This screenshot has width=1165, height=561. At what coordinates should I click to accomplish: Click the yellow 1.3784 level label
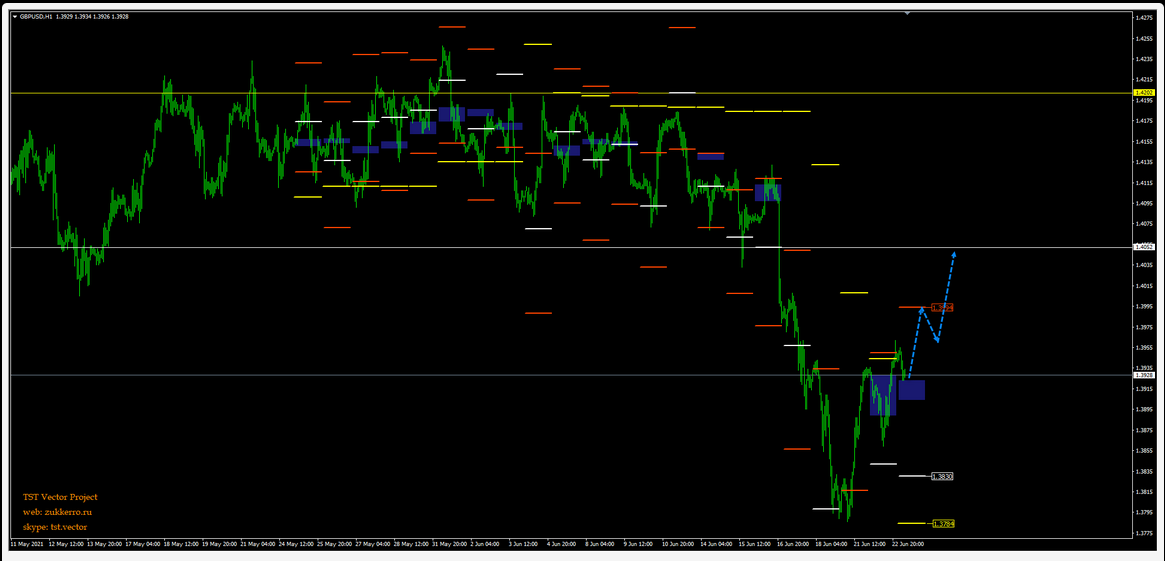[x=942, y=524]
